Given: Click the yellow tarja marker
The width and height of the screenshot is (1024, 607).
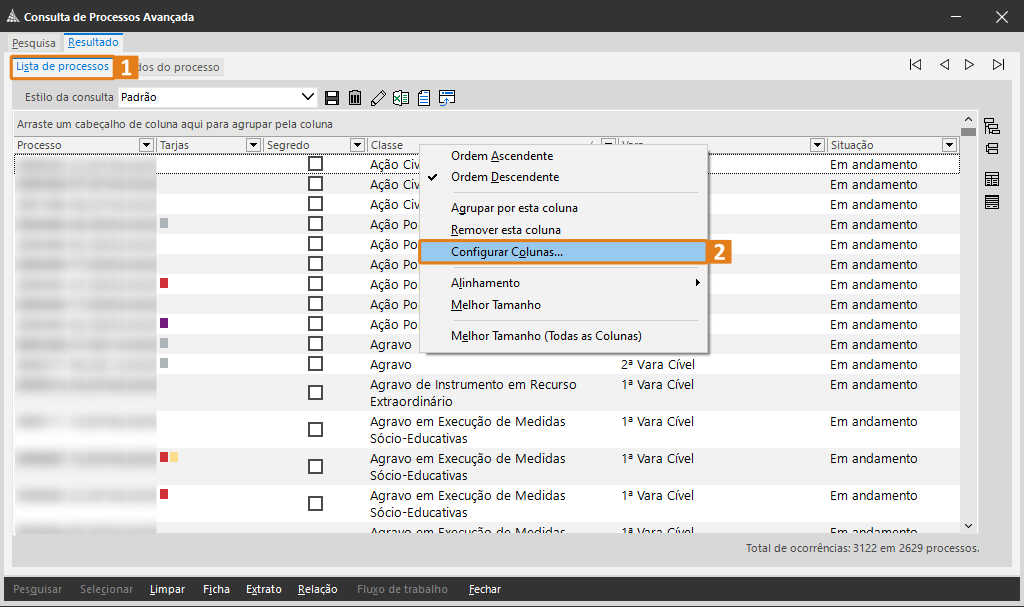Looking at the screenshot, I should point(174,457).
